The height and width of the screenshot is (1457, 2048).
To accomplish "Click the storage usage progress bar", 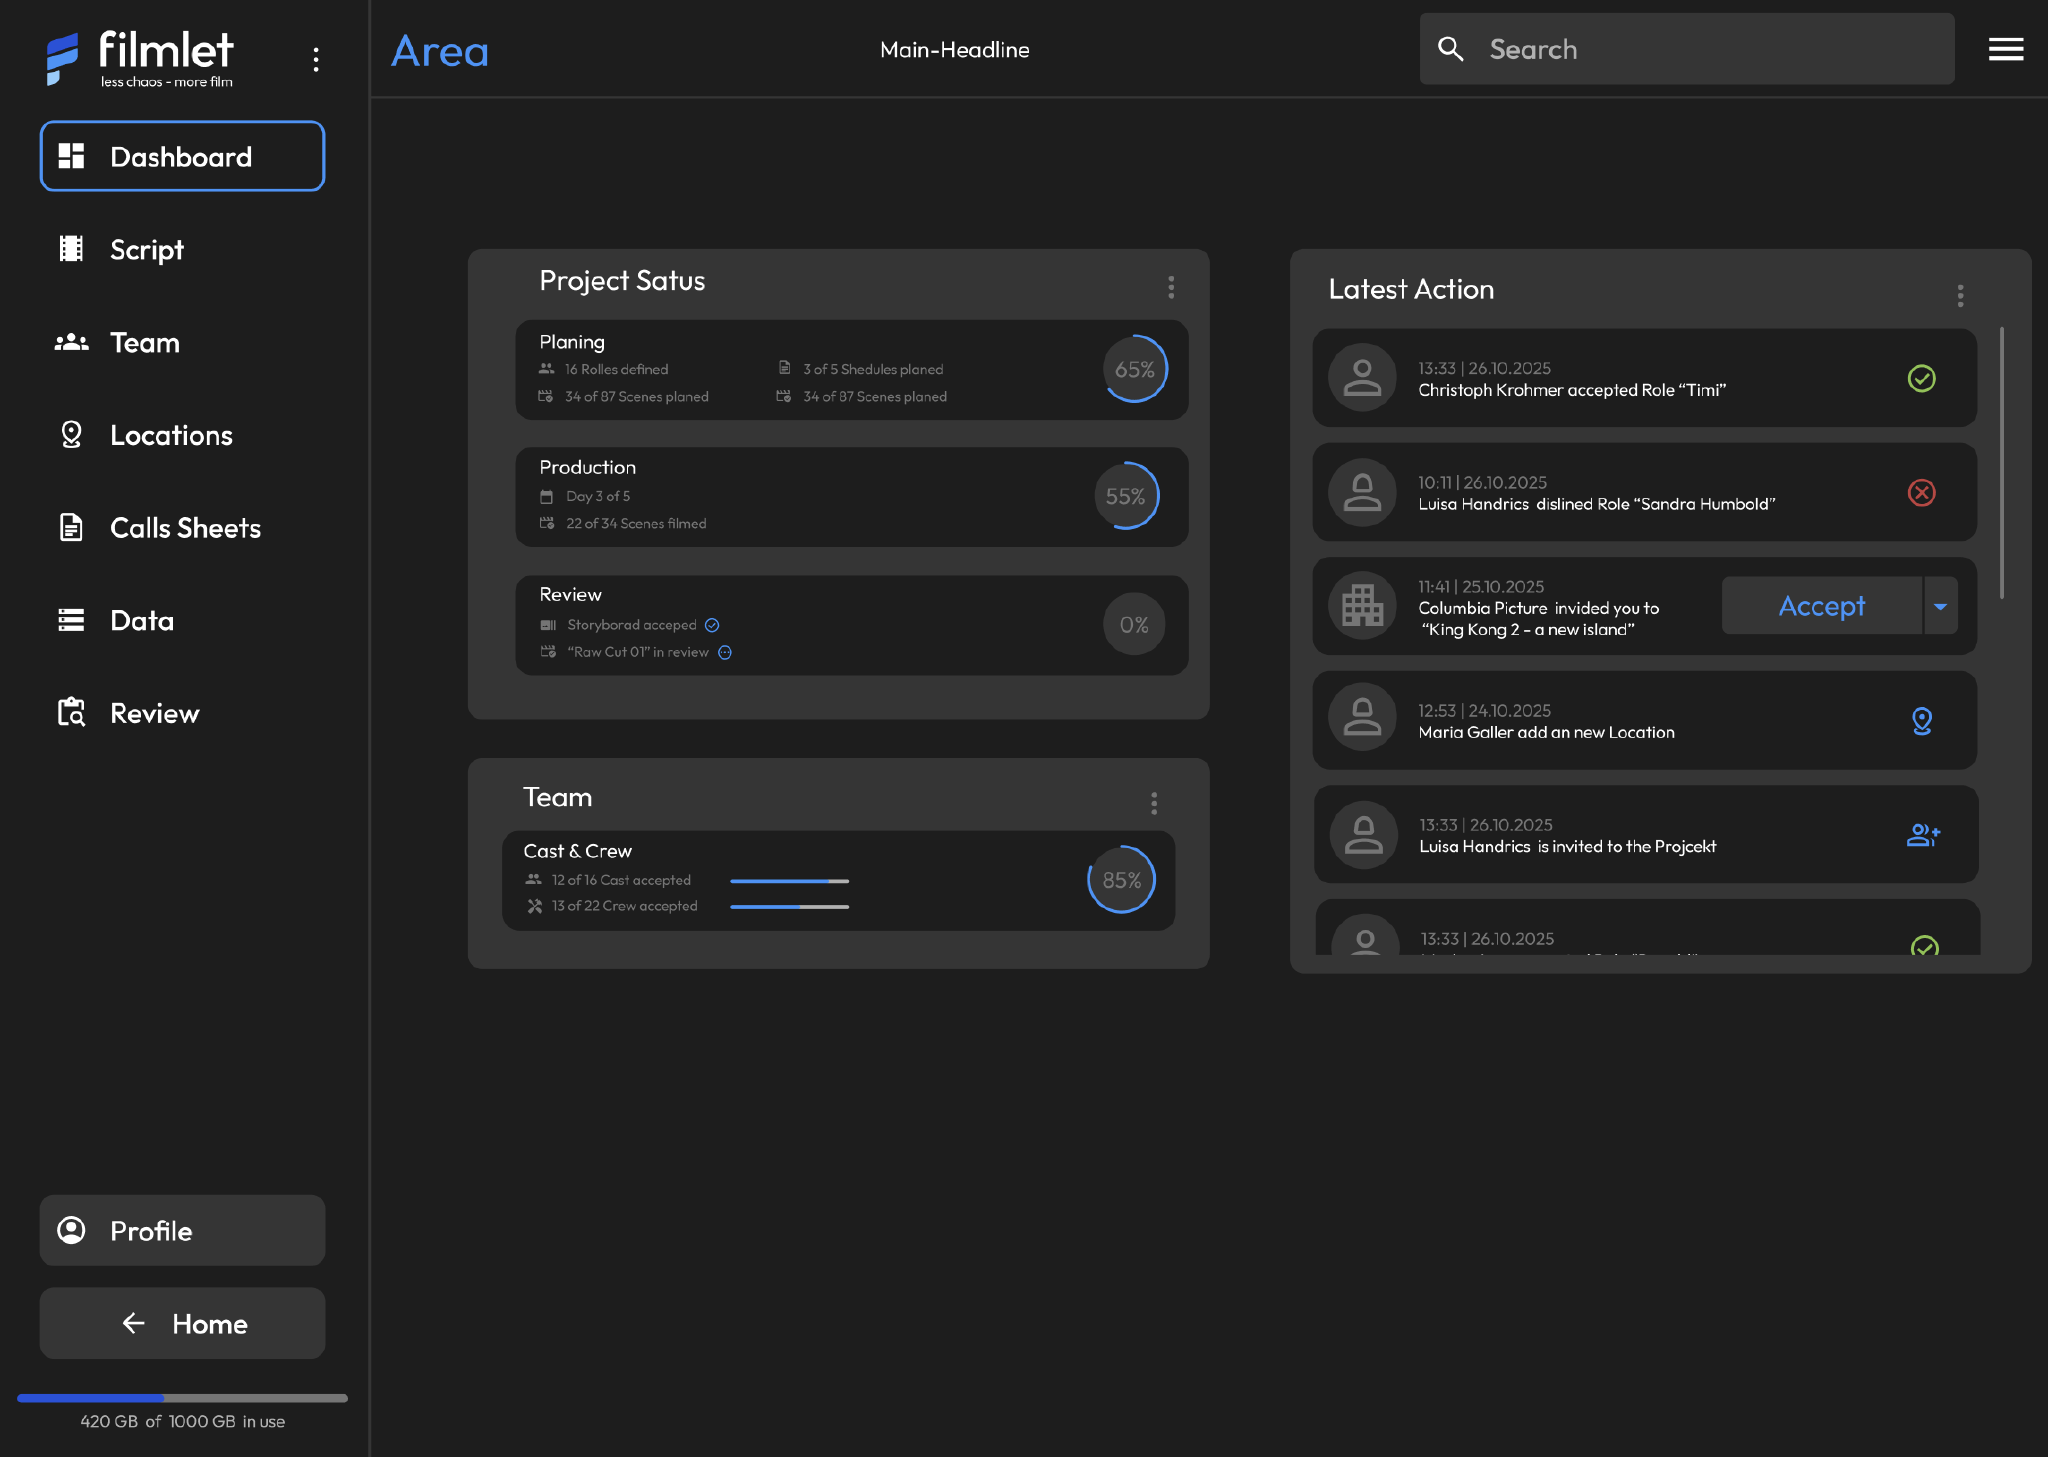I will tap(182, 1398).
